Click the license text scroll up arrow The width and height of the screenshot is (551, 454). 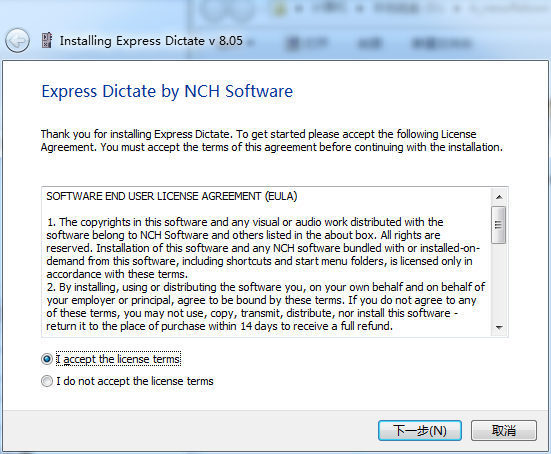499,197
